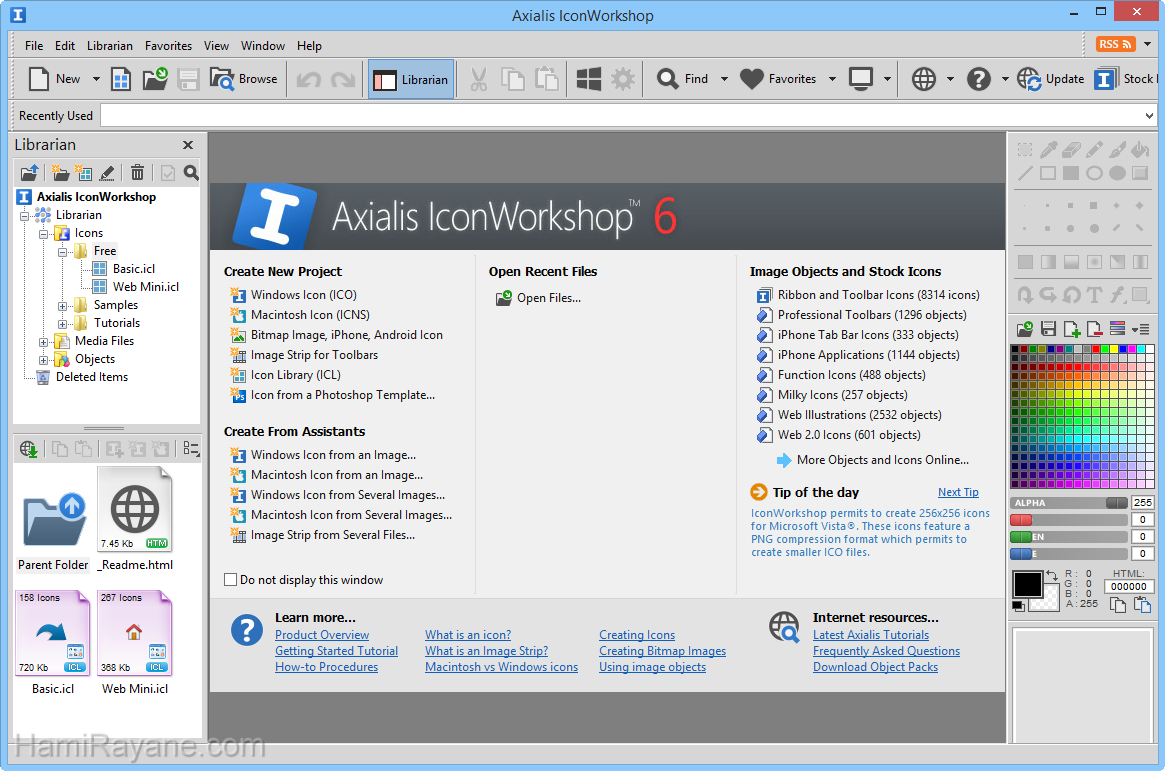1165x771 pixels.
Task: Click the view mode icon in file pane toolbar
Action: 191,449
